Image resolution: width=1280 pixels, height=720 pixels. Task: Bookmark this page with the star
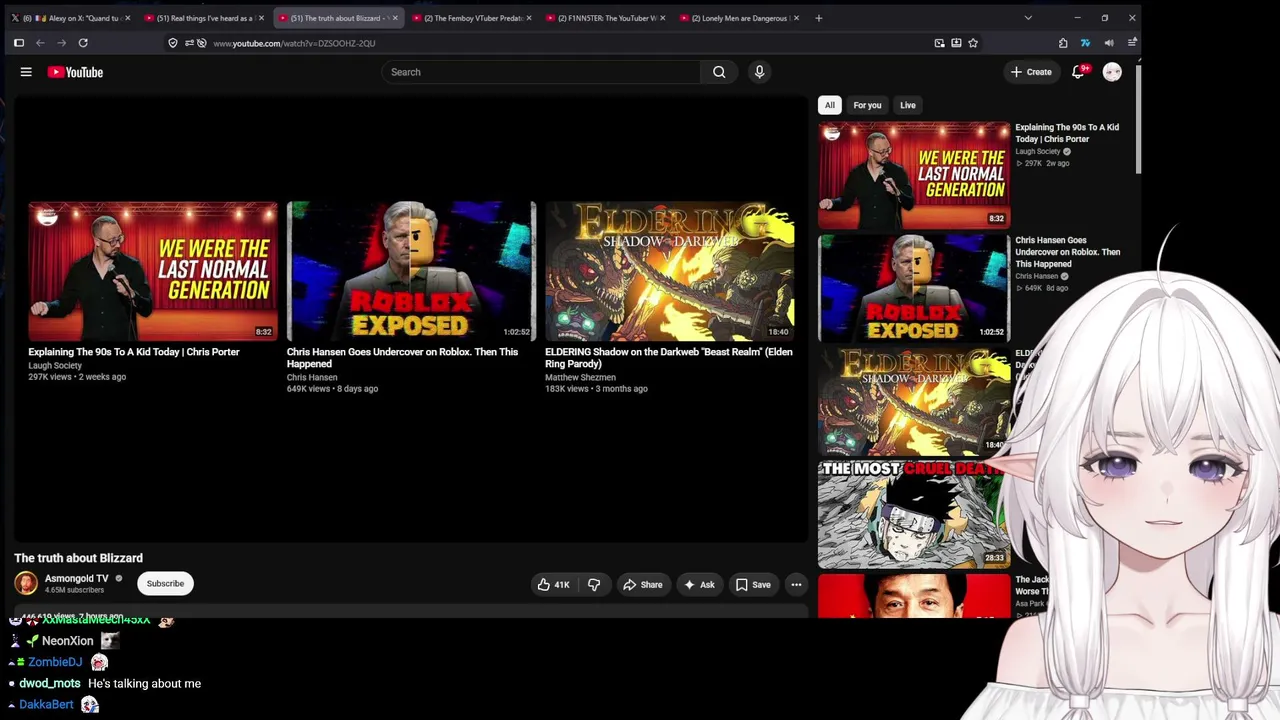(x=973, y=43)
